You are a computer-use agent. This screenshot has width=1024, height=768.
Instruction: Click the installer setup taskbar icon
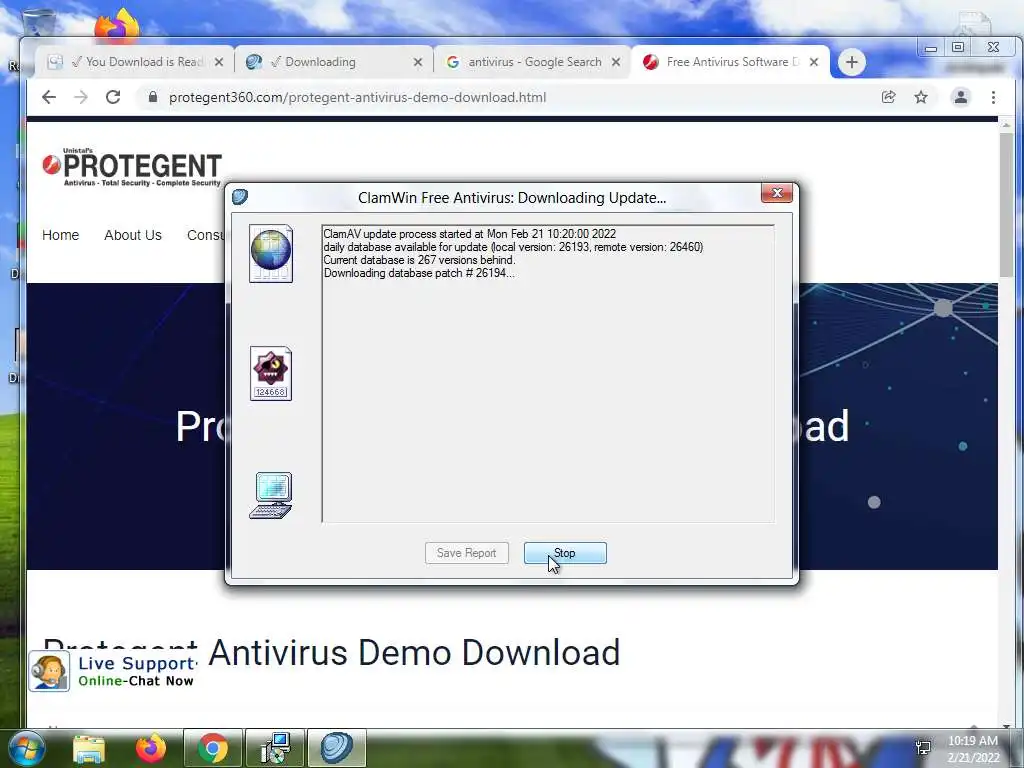(x=276, y=748)
